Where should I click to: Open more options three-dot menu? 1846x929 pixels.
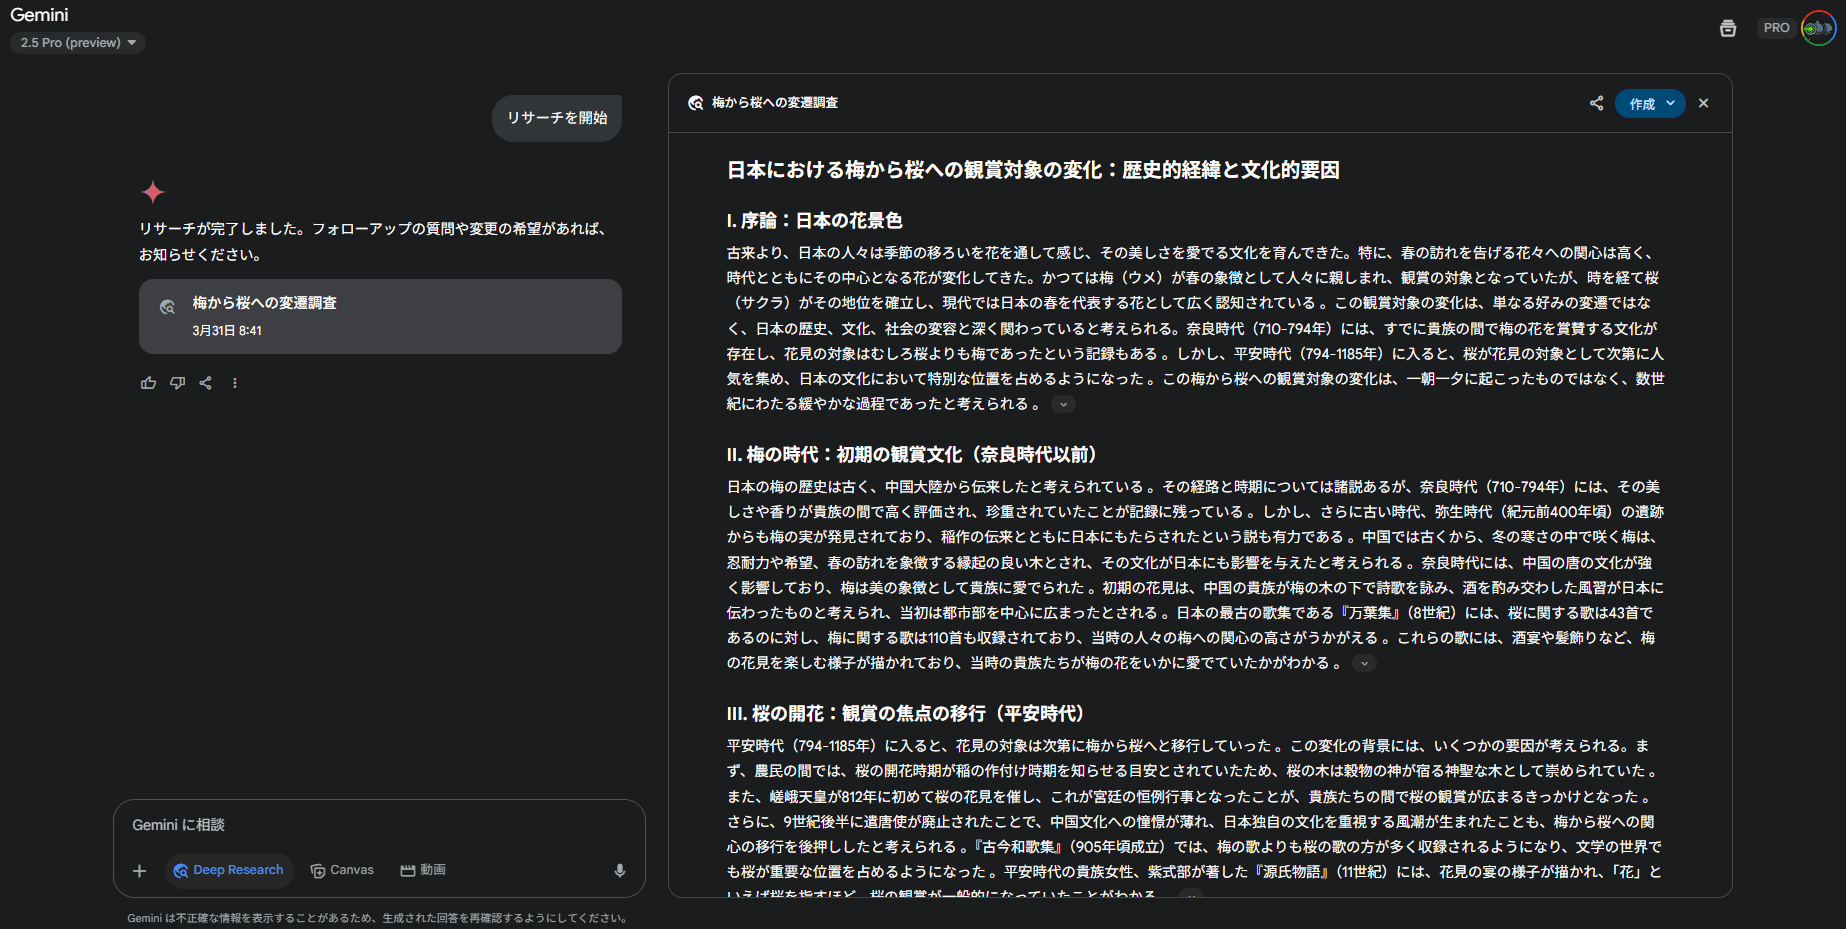click(235, 383)
